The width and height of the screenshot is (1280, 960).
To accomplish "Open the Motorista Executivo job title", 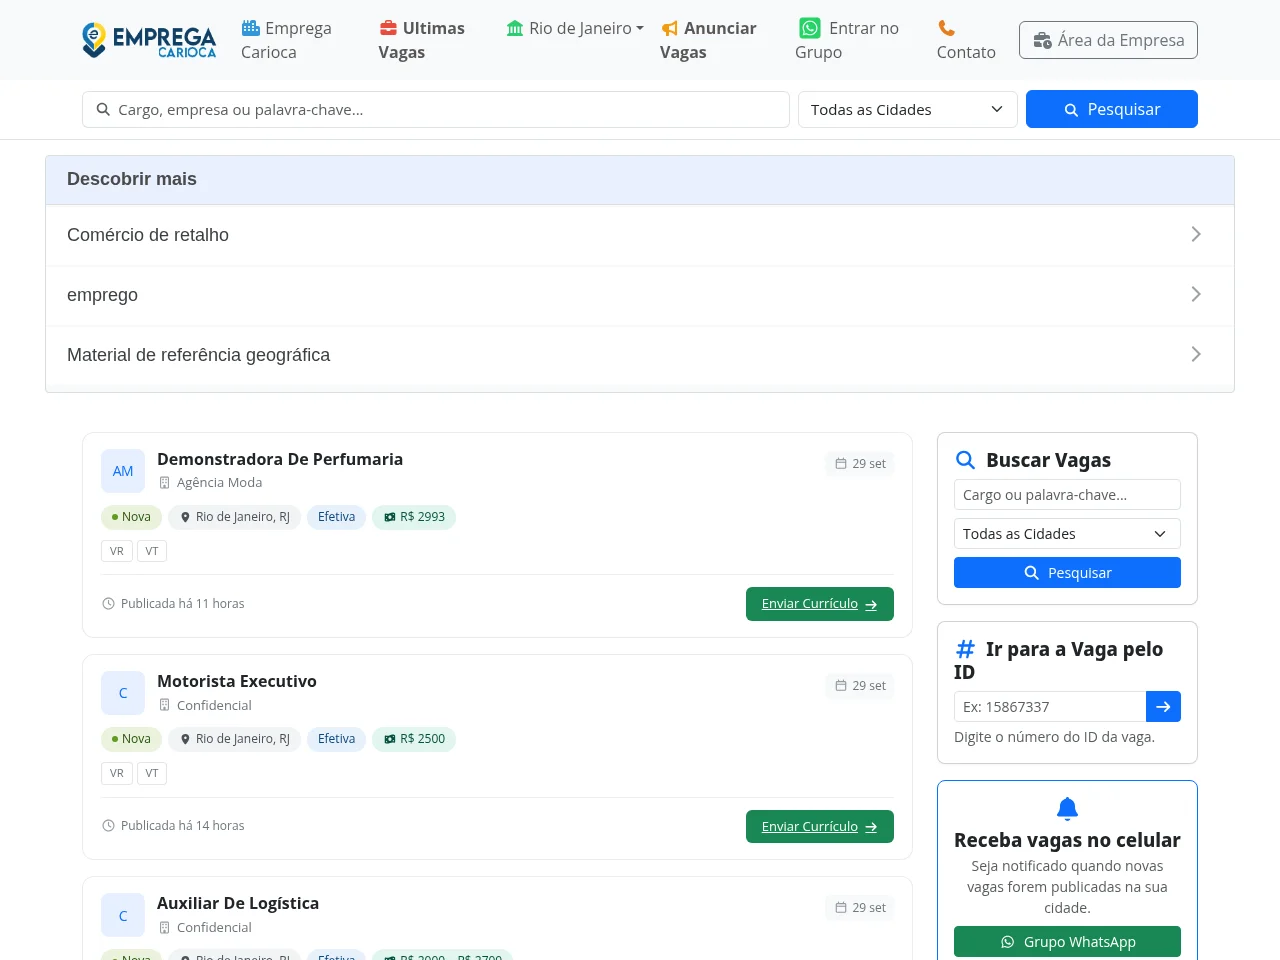I will tap(237, 681).
